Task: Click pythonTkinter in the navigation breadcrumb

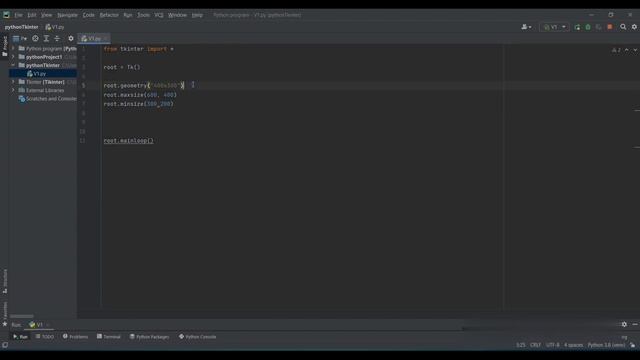Action: pos(21,27)
